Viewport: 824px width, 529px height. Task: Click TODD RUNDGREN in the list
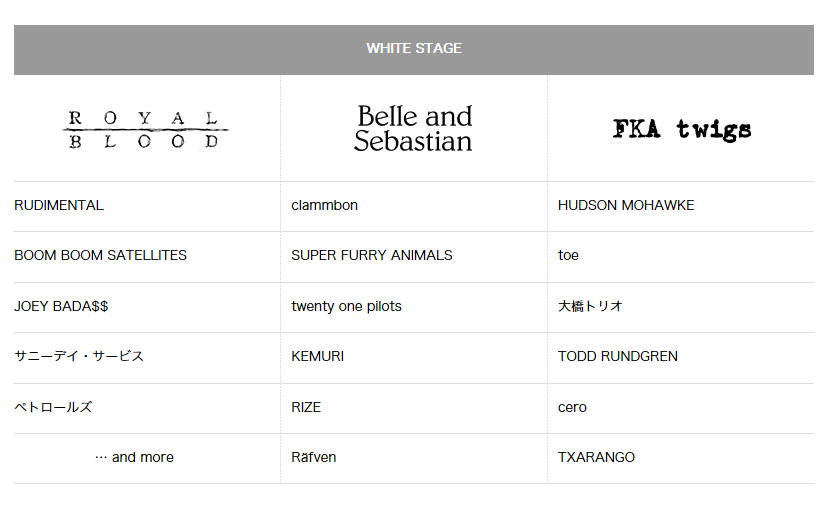tap(617, 356)
